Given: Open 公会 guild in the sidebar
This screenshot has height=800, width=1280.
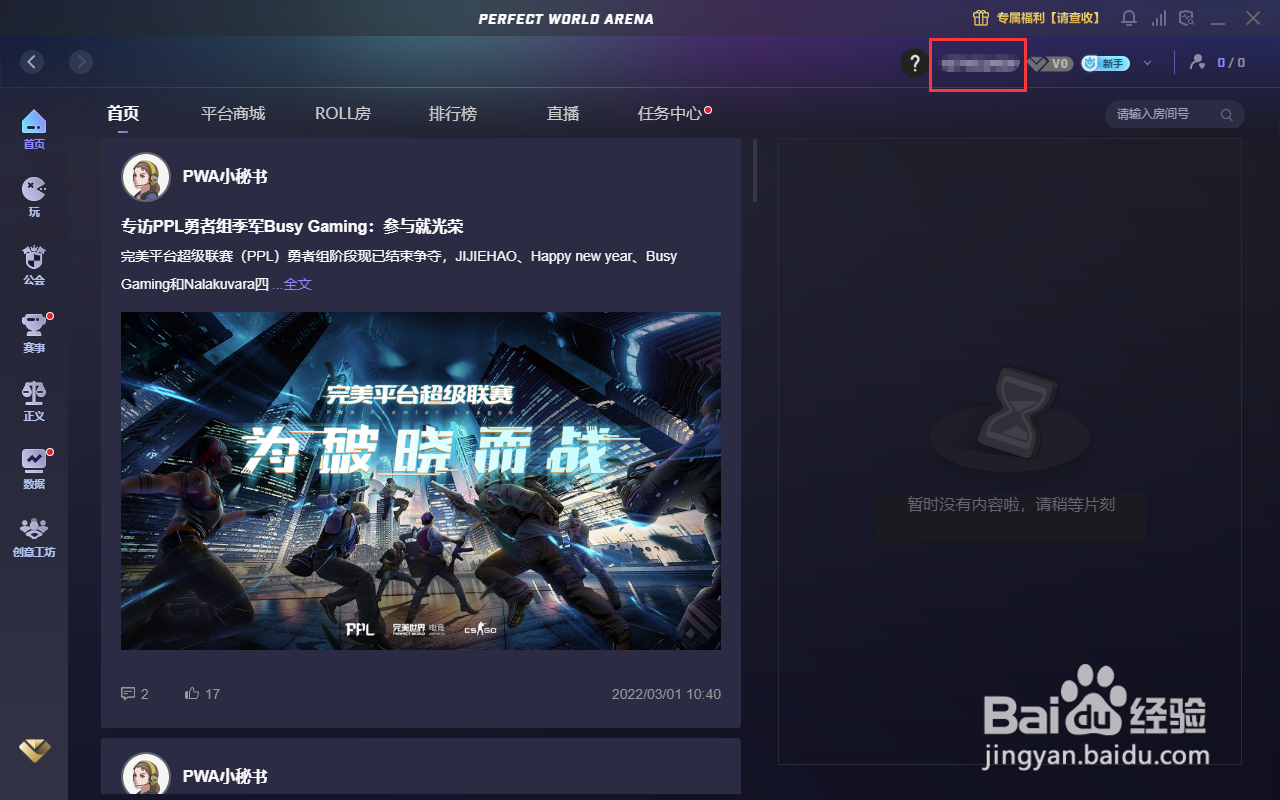Looking at the screenshot, I should click(34, 266).
